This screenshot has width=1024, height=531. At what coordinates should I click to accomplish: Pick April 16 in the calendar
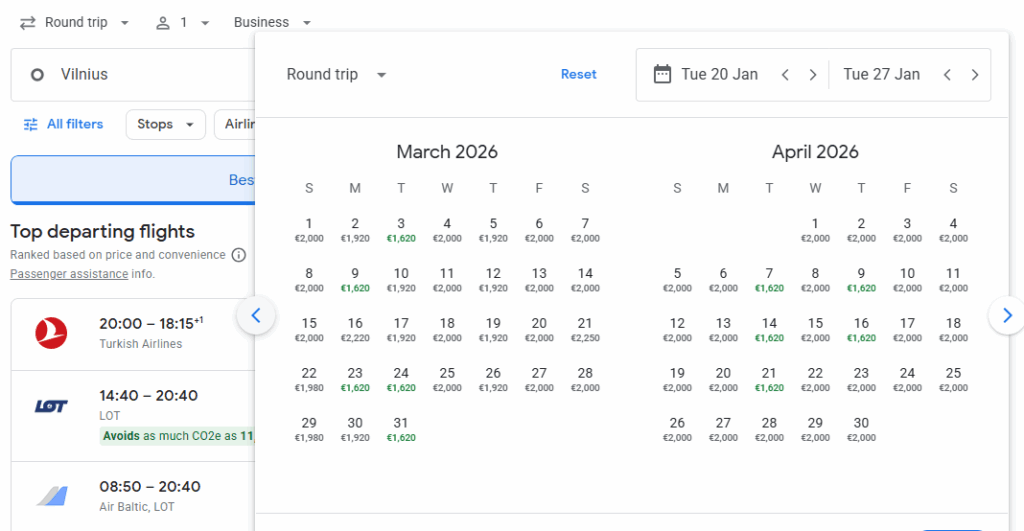(861, 329)
